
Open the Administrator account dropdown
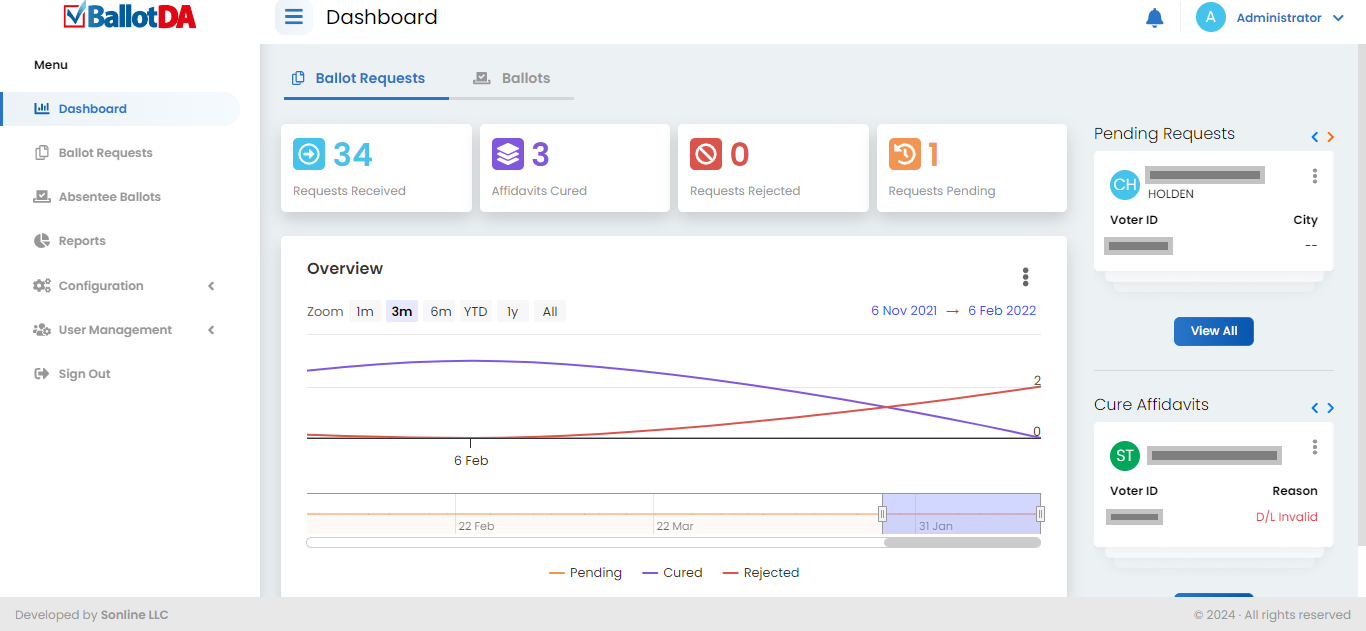(x=1271, y=18)
